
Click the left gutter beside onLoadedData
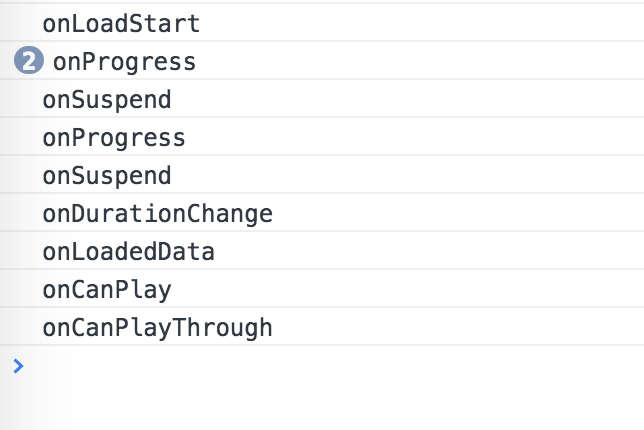click(x=21, y=252)
